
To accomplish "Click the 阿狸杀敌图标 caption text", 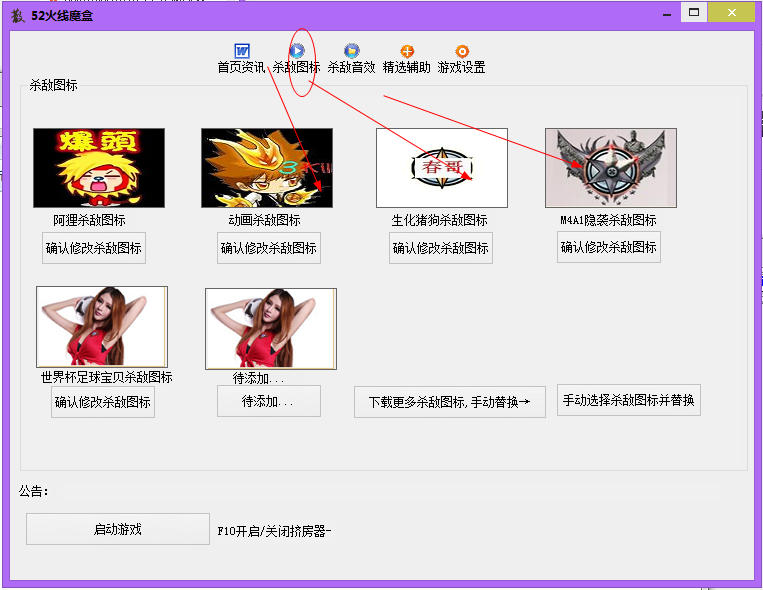I will (x=90, y=221).
